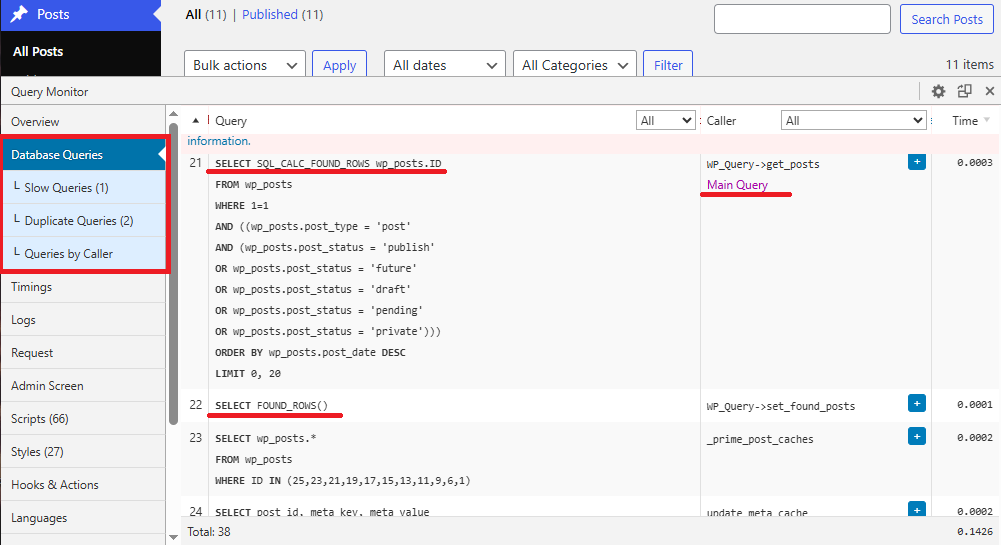
Task: Open Languages panel
Action: click(x=83, y=518)
